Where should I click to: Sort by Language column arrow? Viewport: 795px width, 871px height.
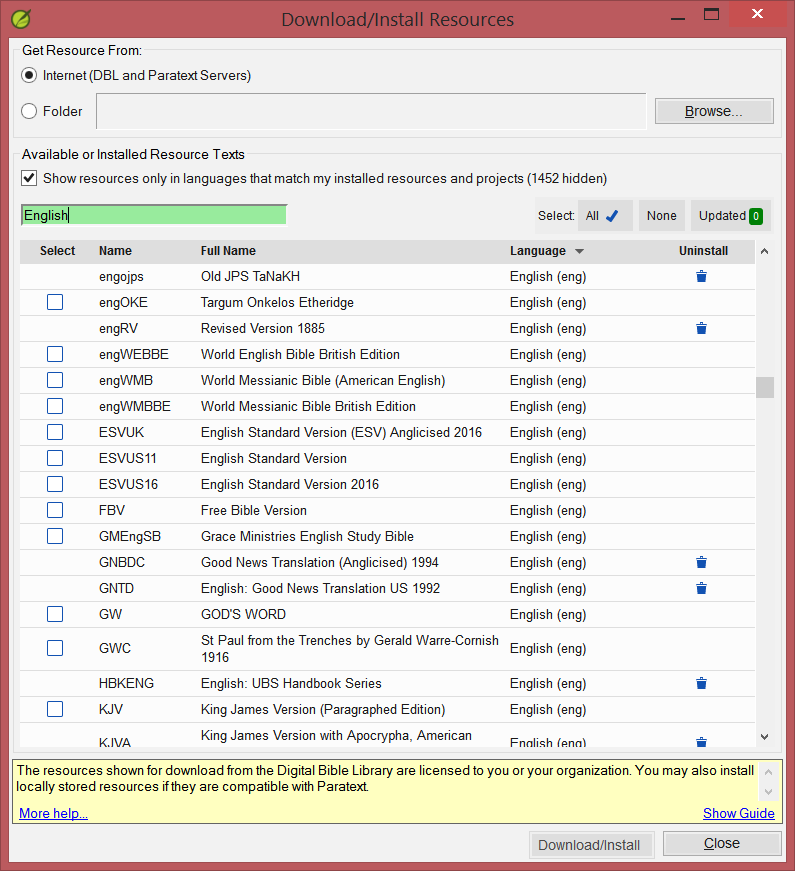tap(579, 251)
